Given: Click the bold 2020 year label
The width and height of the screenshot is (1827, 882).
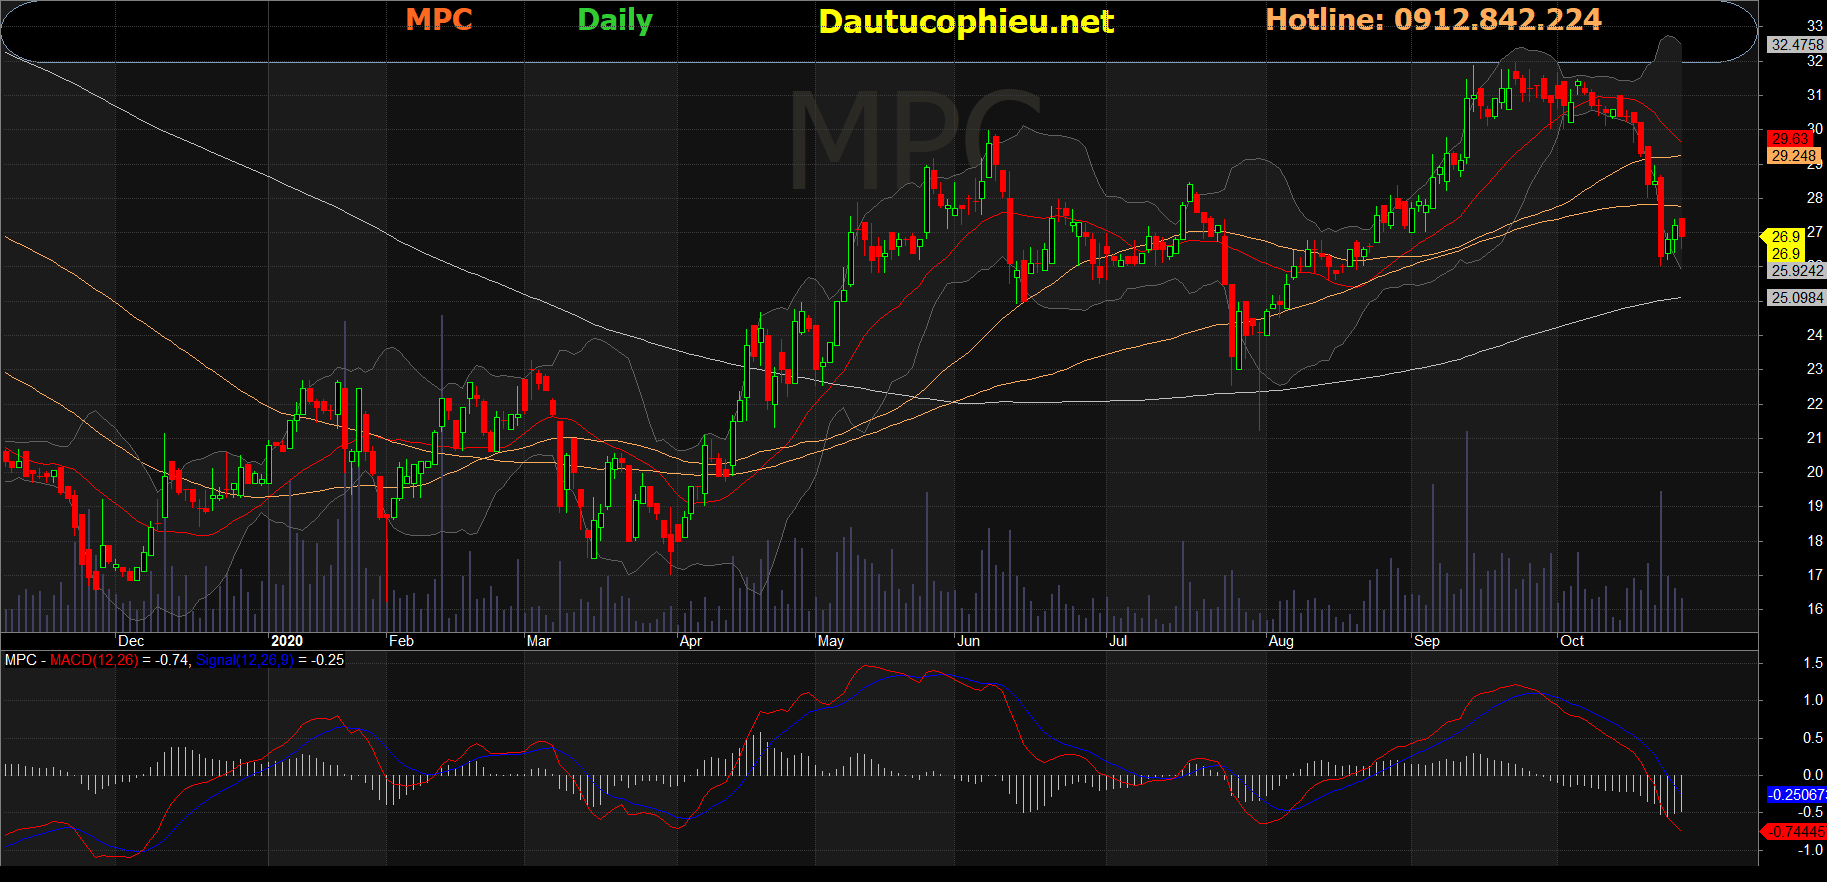Looking at the screenshot, I should coord(287,641).
